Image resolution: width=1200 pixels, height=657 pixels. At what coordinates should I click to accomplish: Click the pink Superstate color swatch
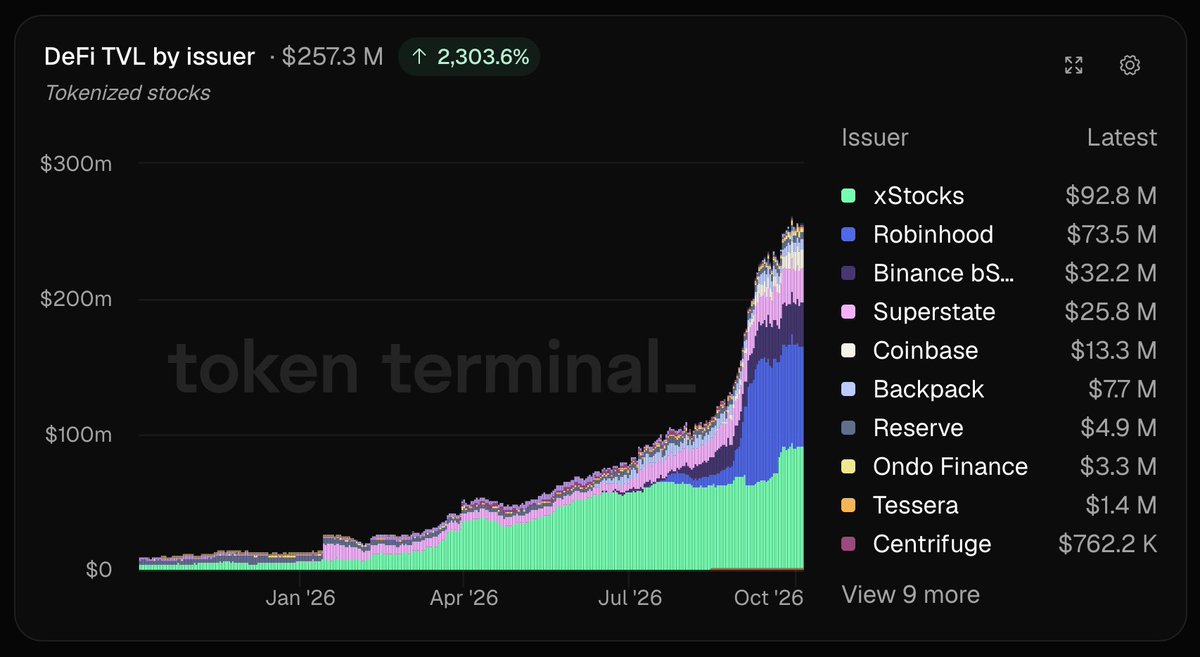click(849, 312)
